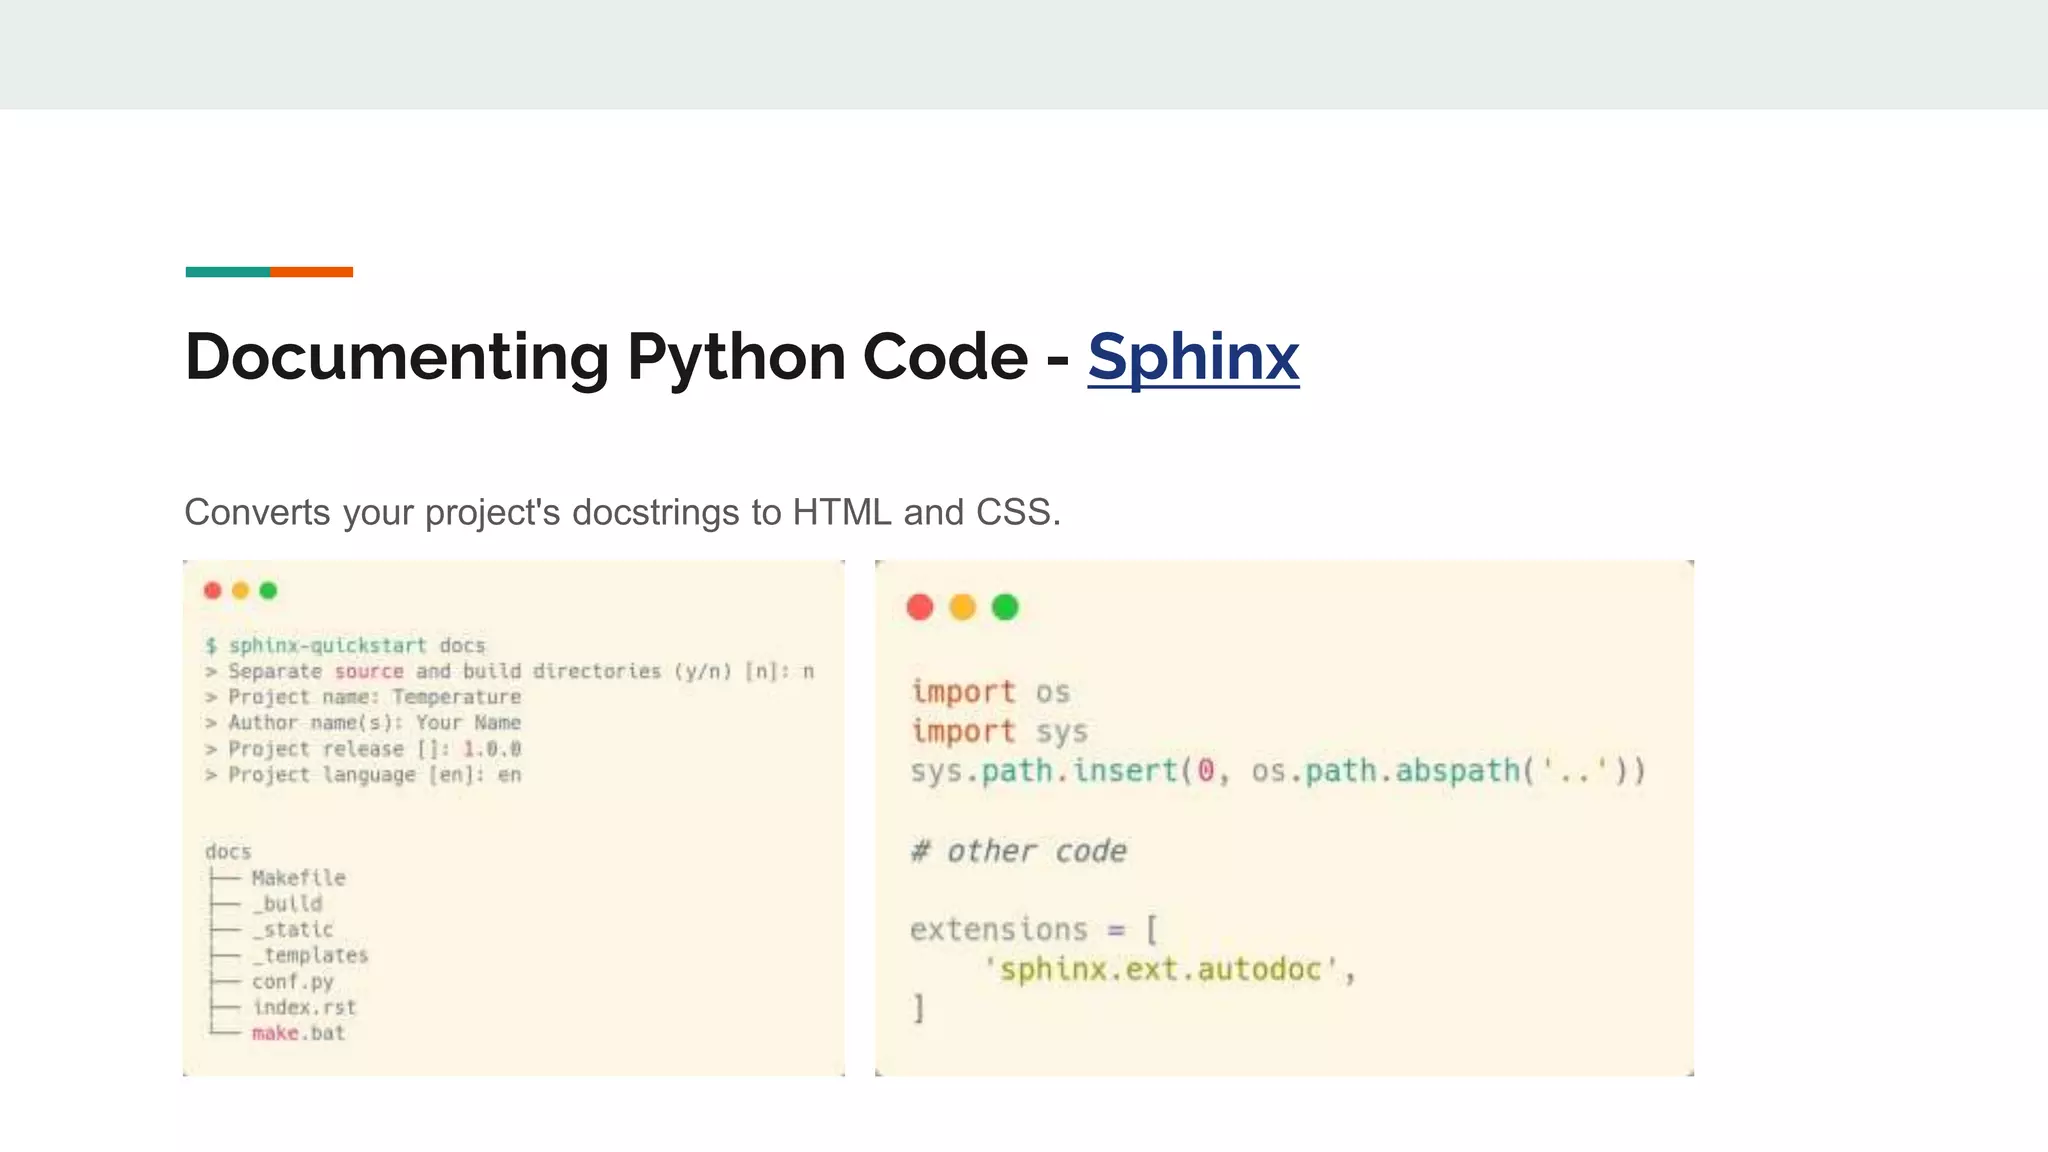
Task: Click the orange accent bar above title
Action: coord(311,272)
